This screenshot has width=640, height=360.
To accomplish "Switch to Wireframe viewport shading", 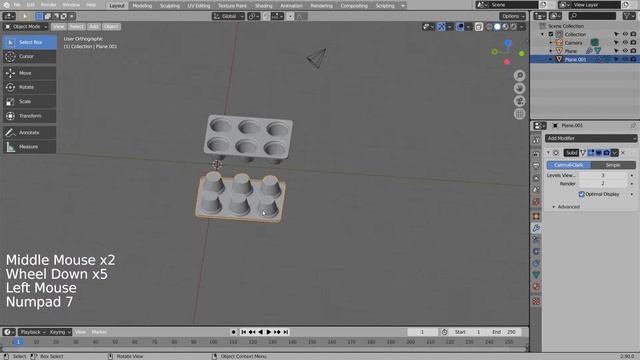I will coord(489,27).
